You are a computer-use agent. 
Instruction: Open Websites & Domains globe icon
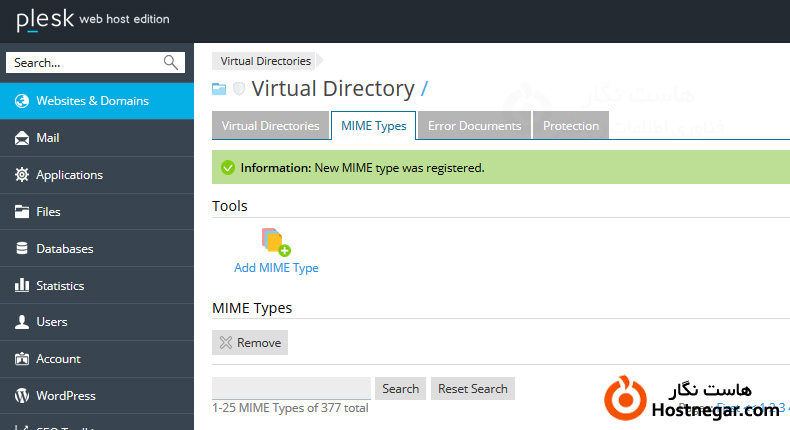21,101
